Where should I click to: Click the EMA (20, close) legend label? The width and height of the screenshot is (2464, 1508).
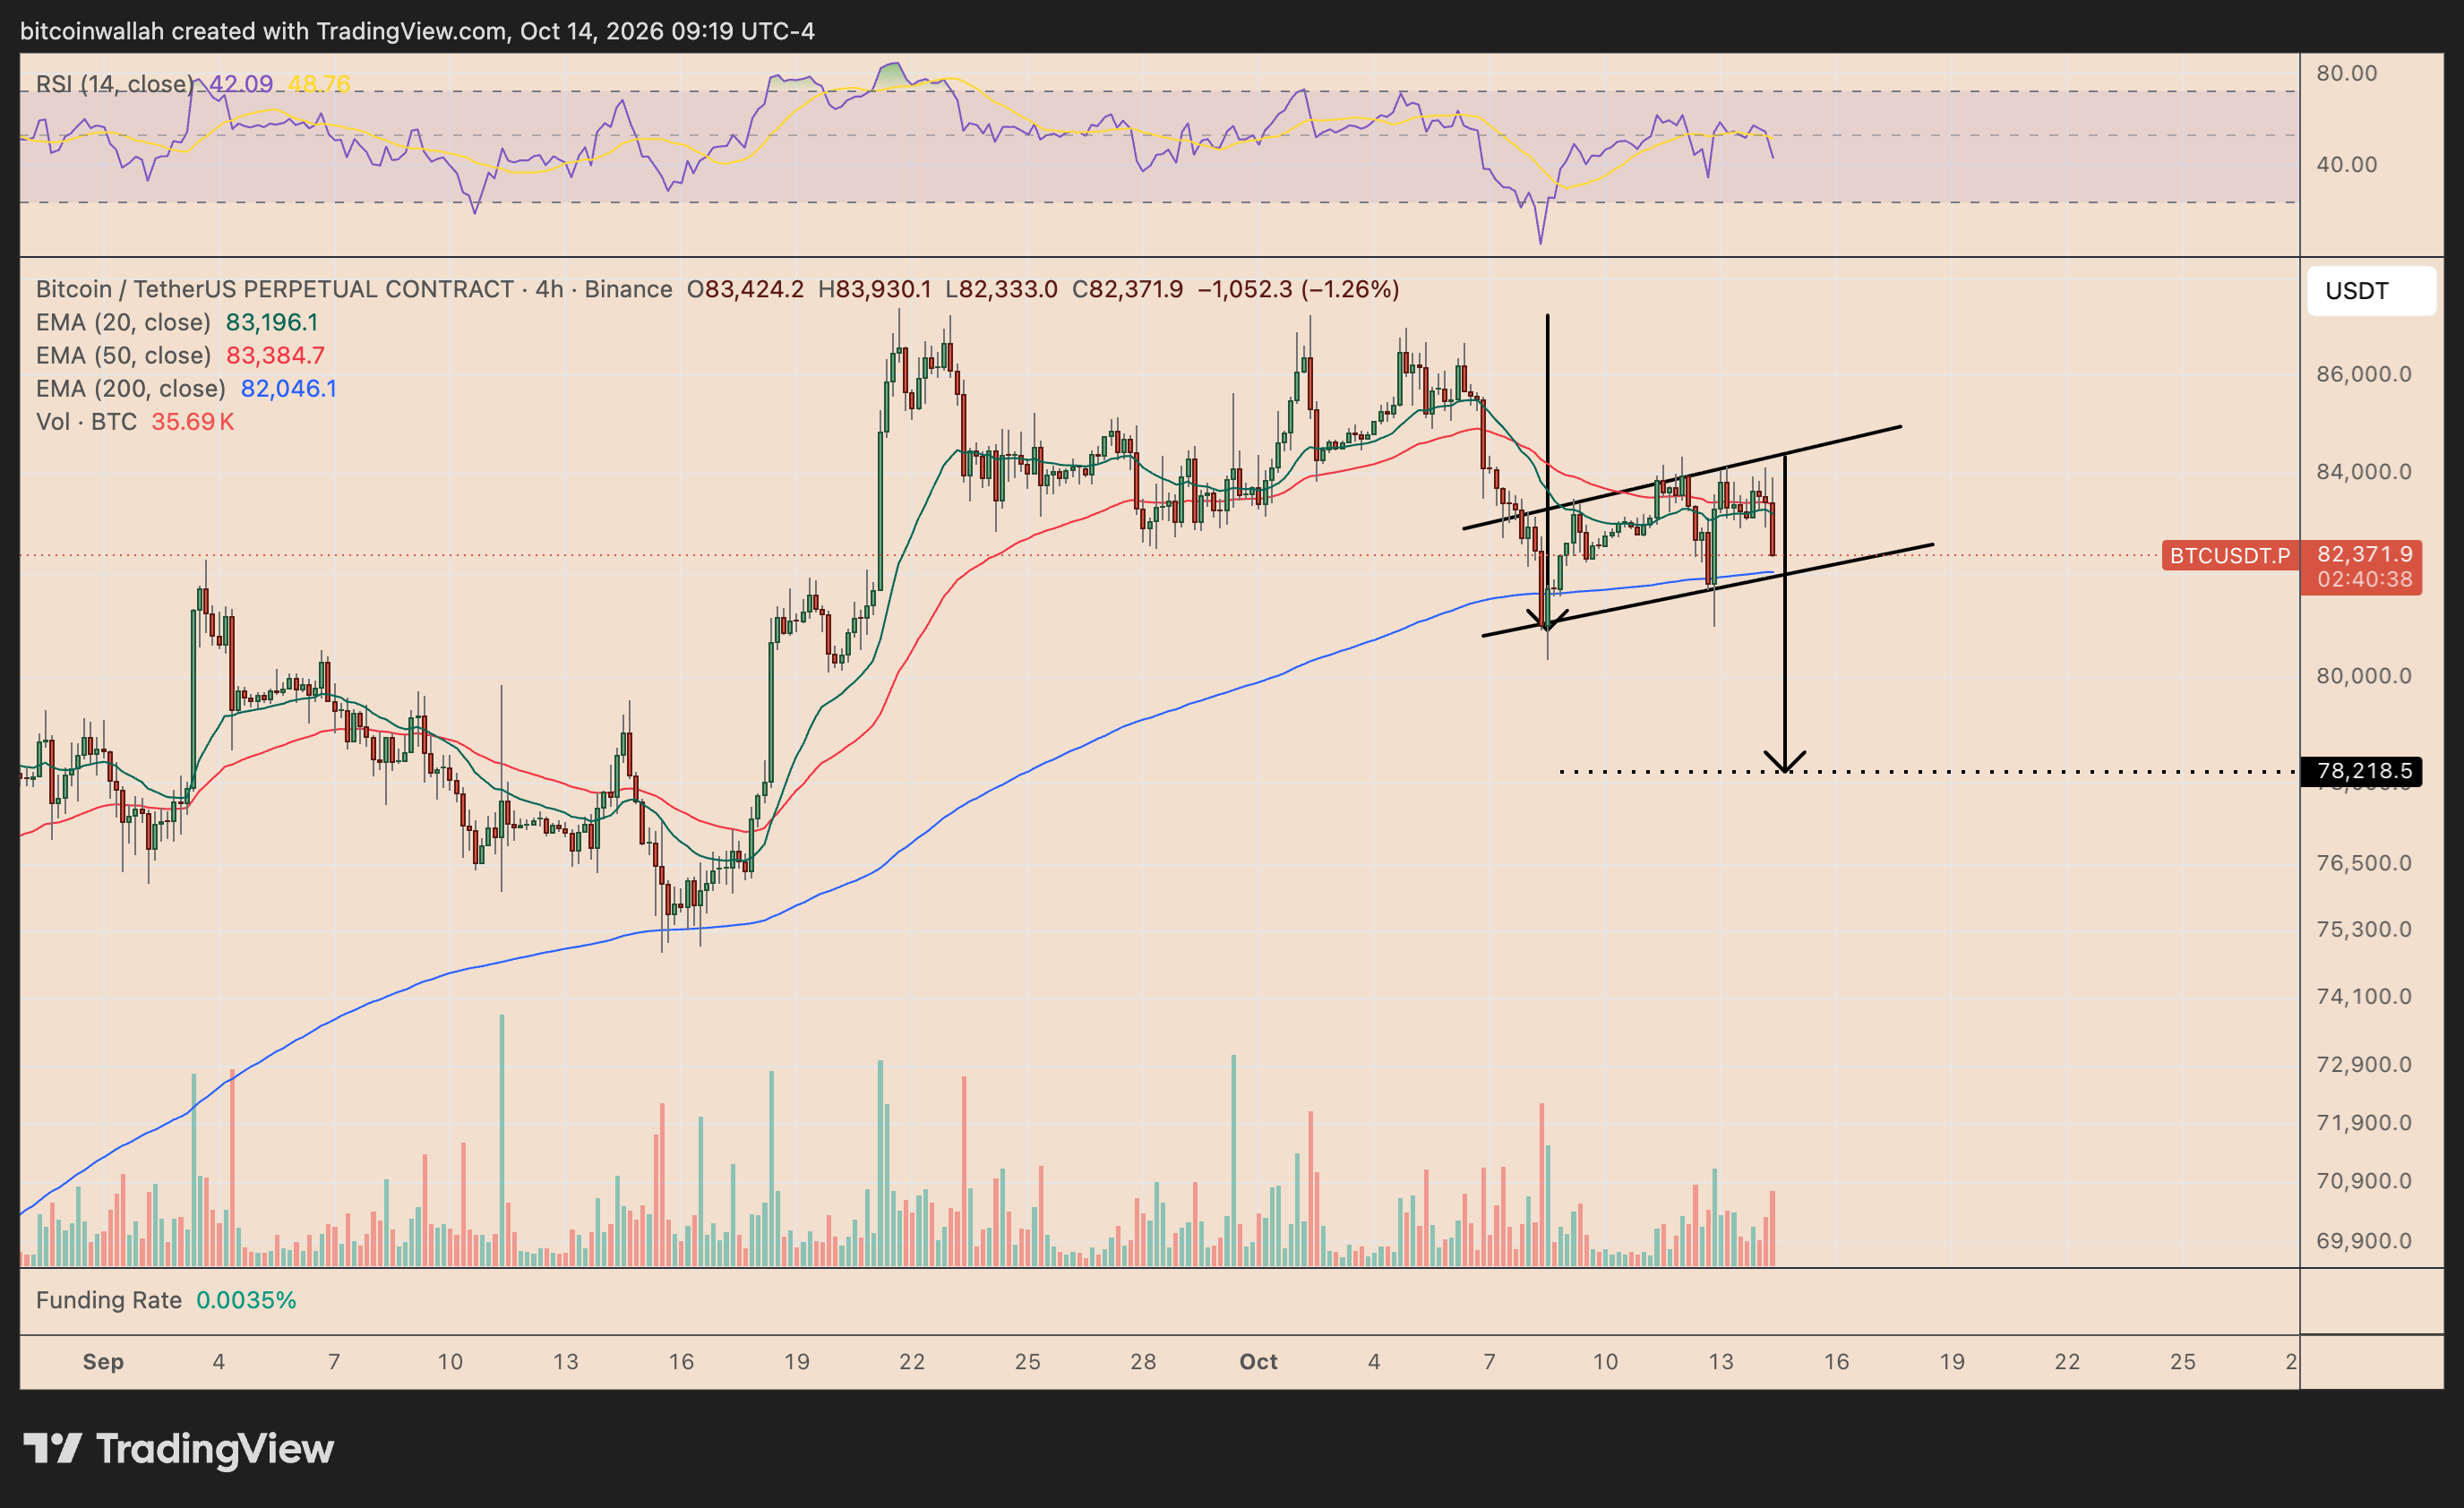tap(123, 322)
